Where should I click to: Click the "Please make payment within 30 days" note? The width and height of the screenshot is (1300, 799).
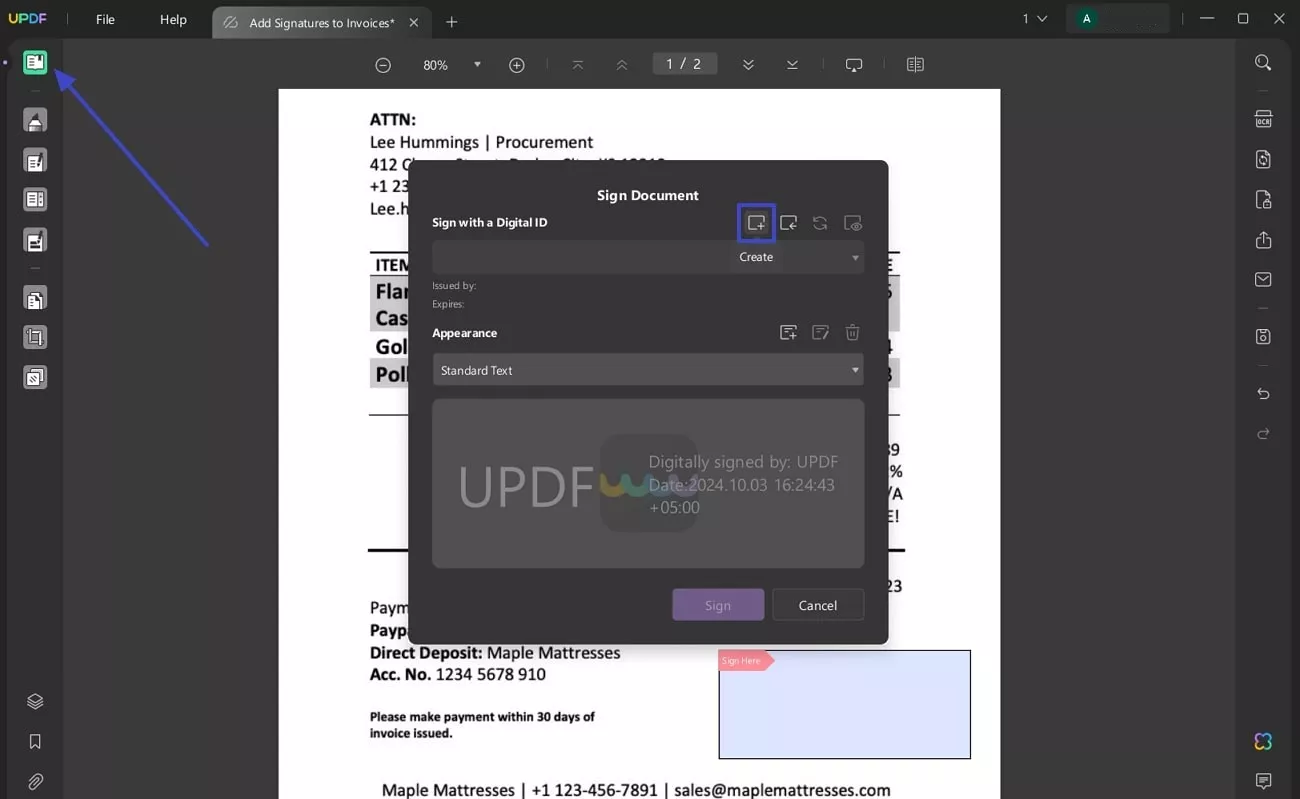click(x=482, y=725)
